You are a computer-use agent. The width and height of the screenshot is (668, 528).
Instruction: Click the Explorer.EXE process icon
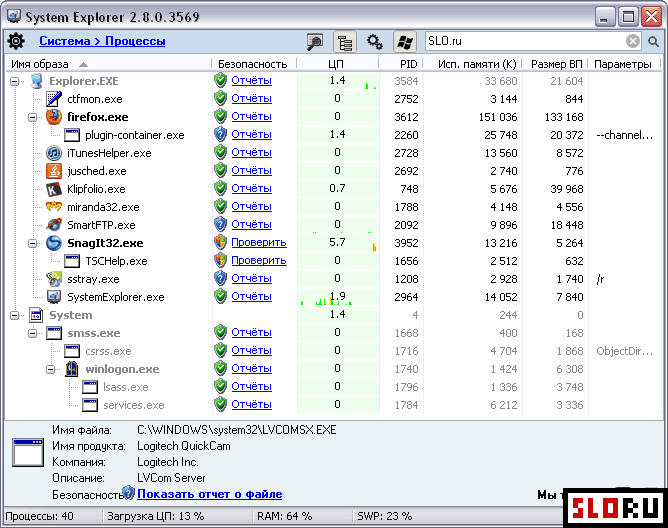tap(37, 81)
